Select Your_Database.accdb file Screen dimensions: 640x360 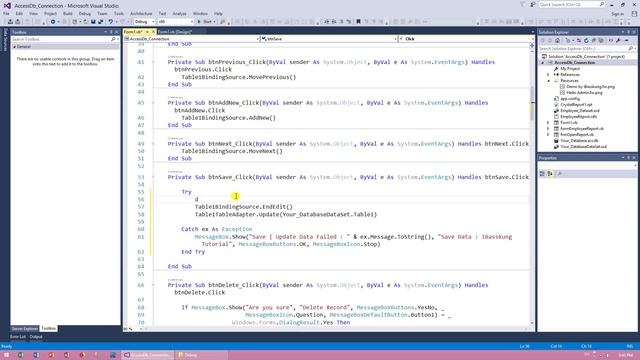click(x=579, y=140)
